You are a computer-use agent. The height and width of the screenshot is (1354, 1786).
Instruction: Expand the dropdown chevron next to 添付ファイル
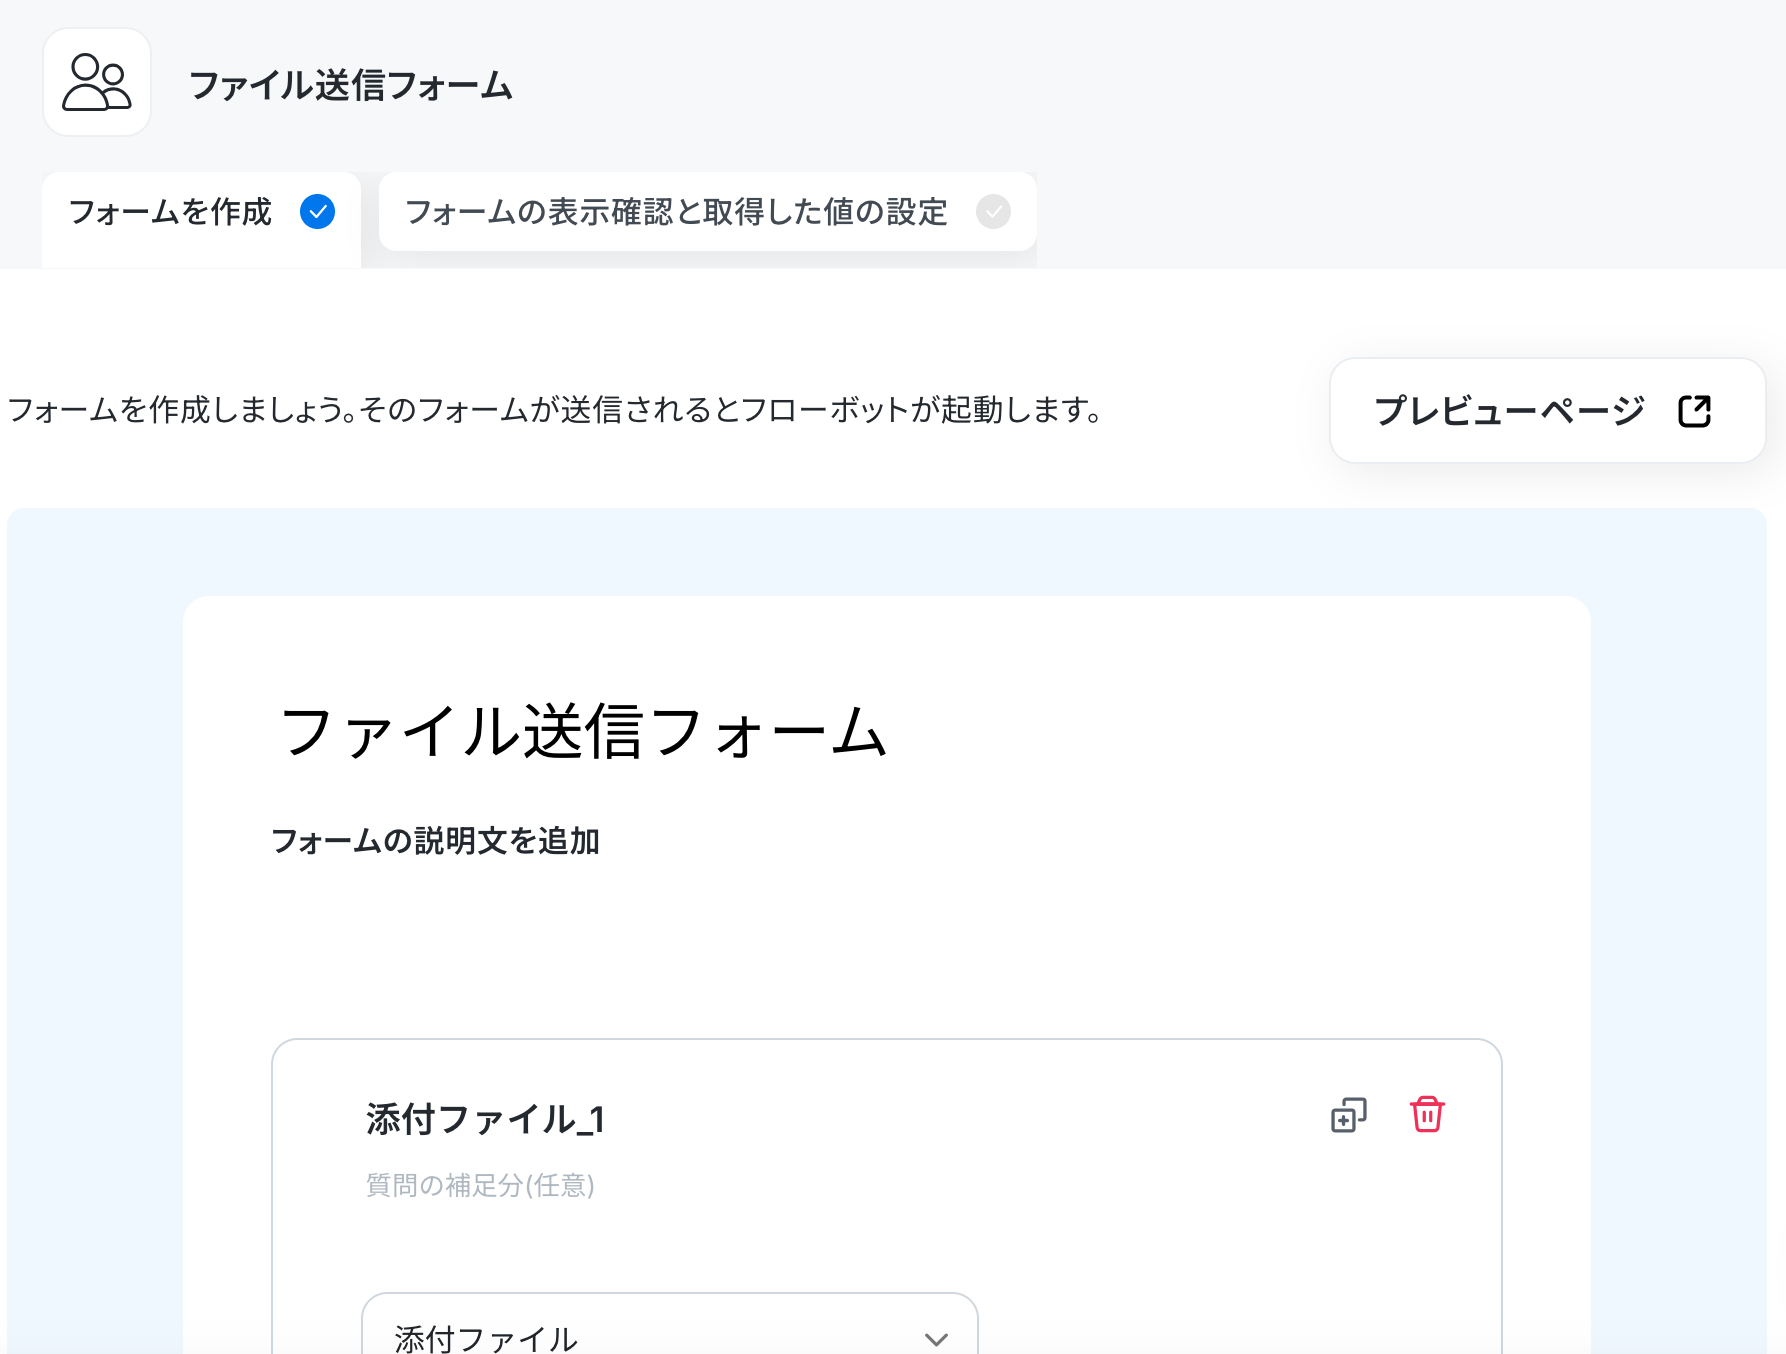pos(936,1339)
